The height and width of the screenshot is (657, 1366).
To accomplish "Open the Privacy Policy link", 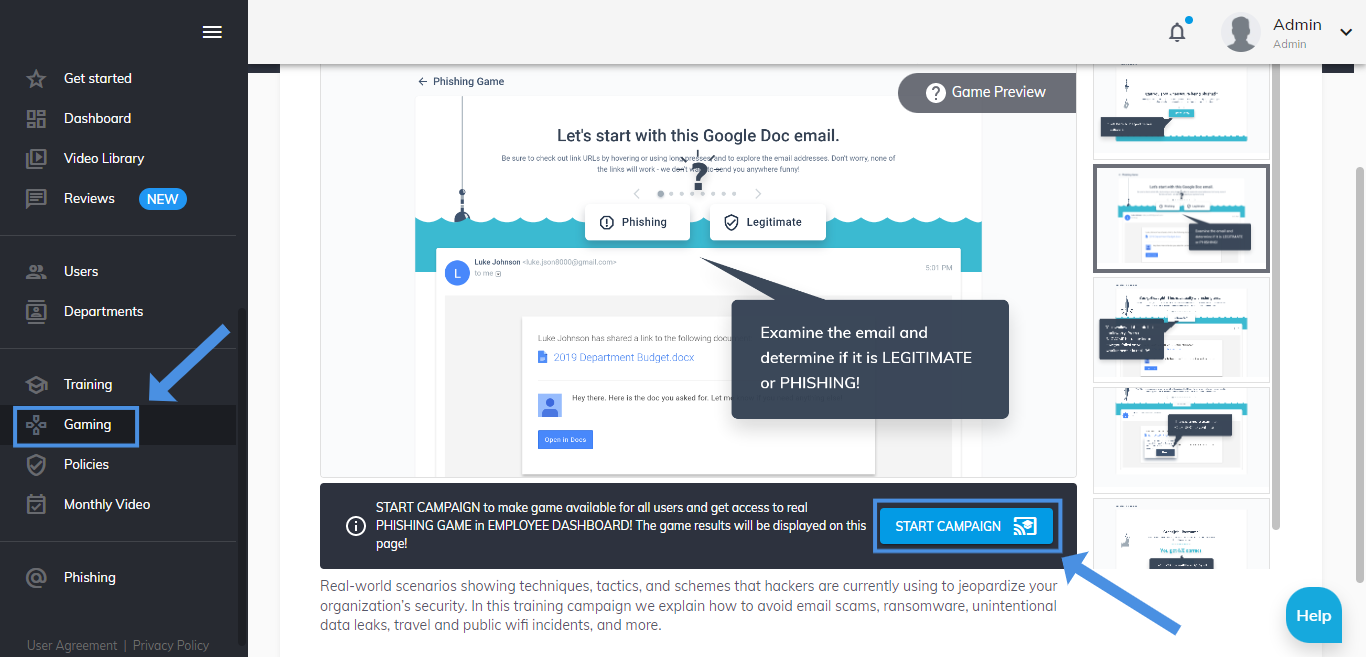I will pyautogui.click(x=171, y=645).
